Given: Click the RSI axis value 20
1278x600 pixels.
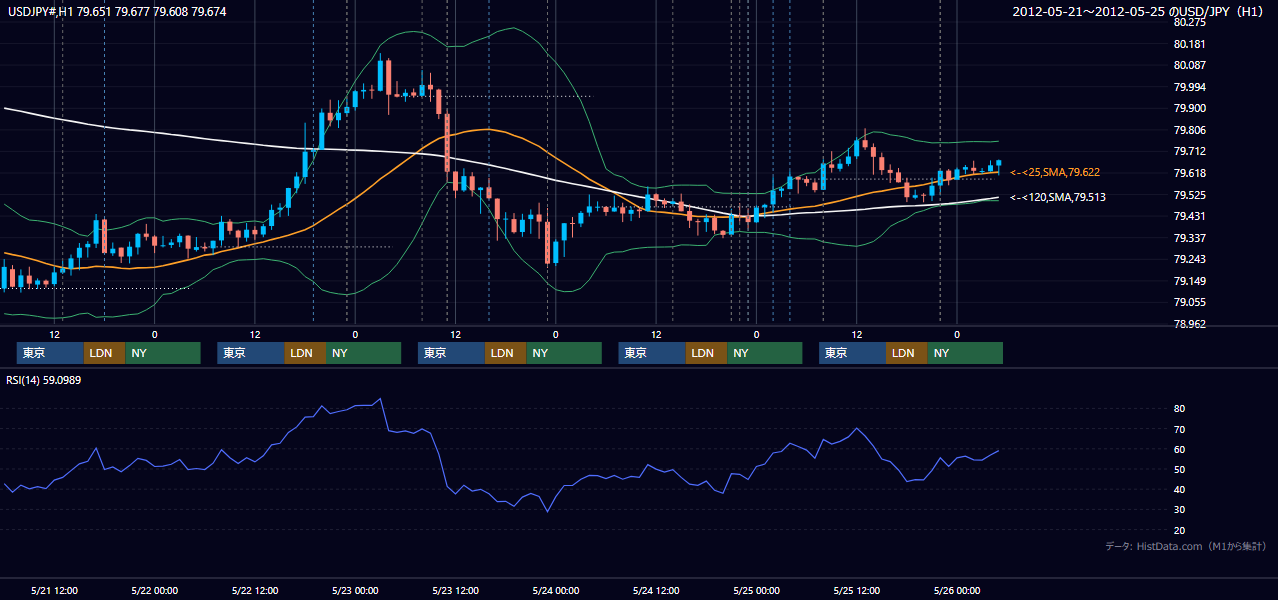Looking at the screenshot, I should [x=1180, y=530].
